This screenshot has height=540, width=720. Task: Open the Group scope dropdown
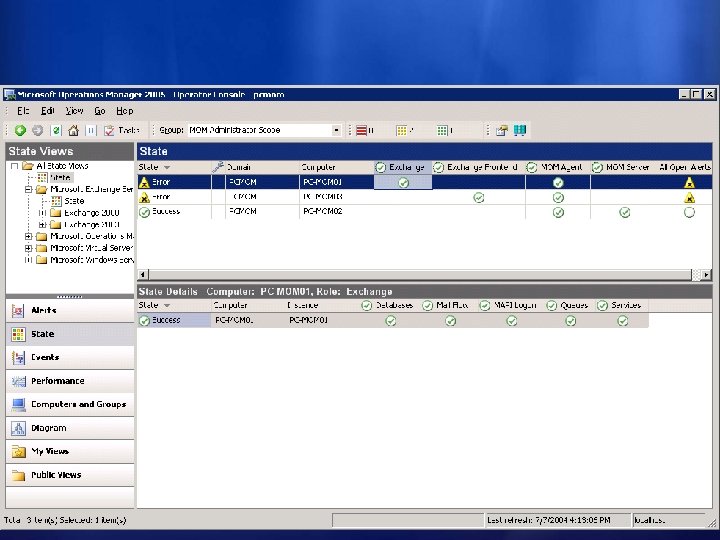[x=336, y=130]
